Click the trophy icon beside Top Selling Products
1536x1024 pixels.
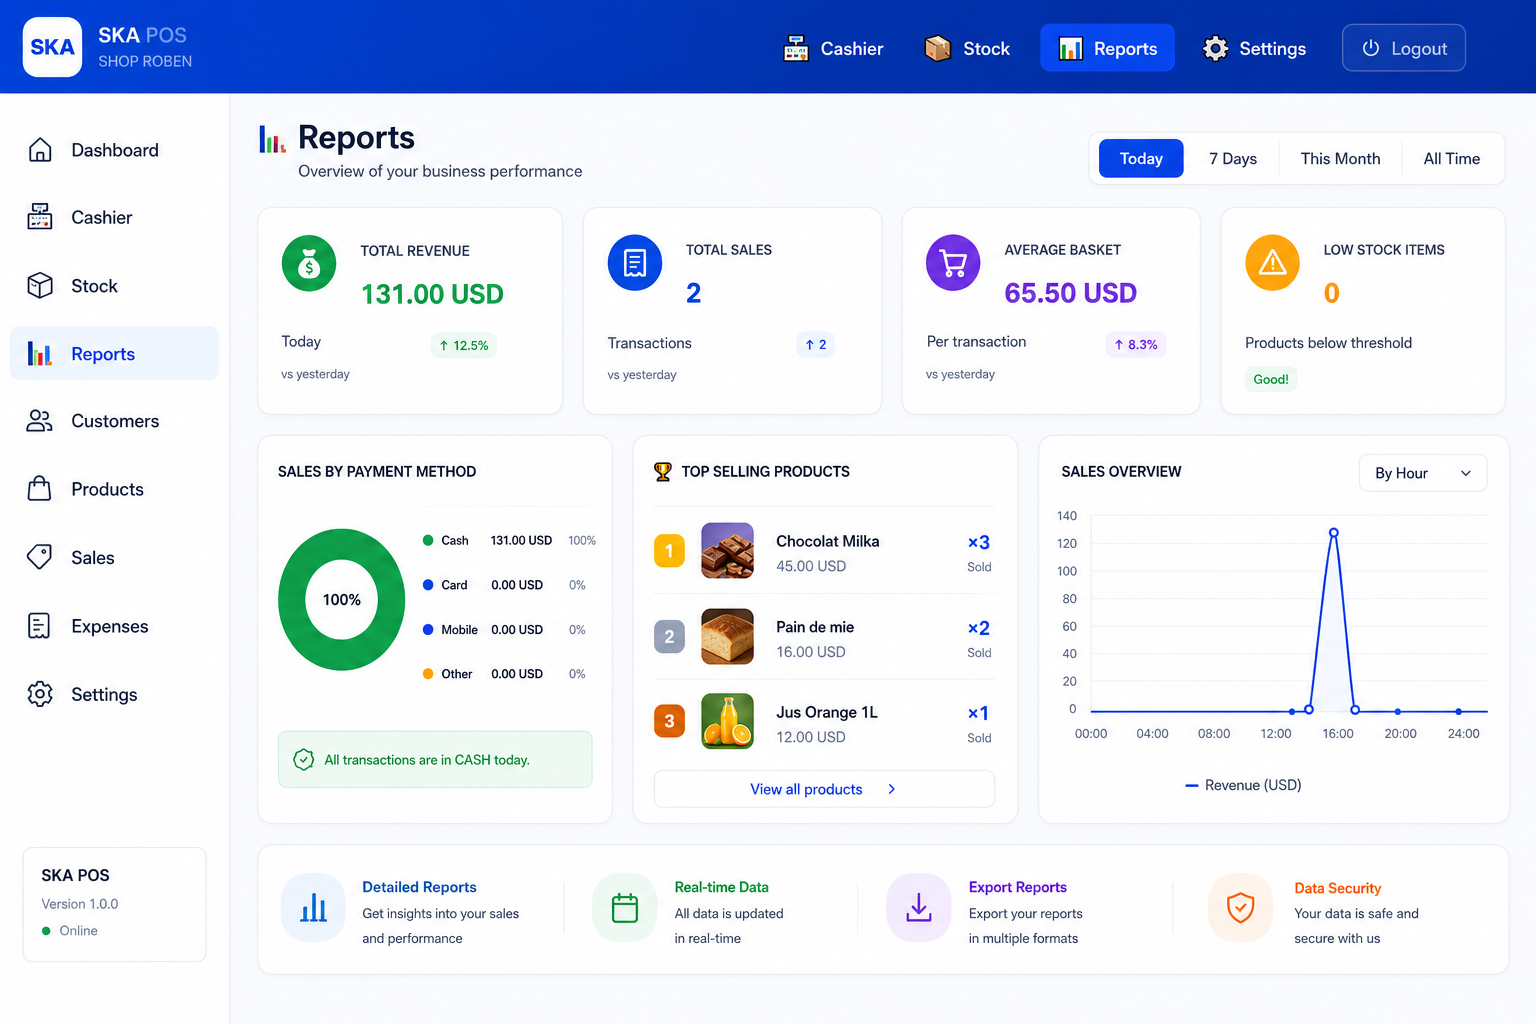click(x=663, y=472)
